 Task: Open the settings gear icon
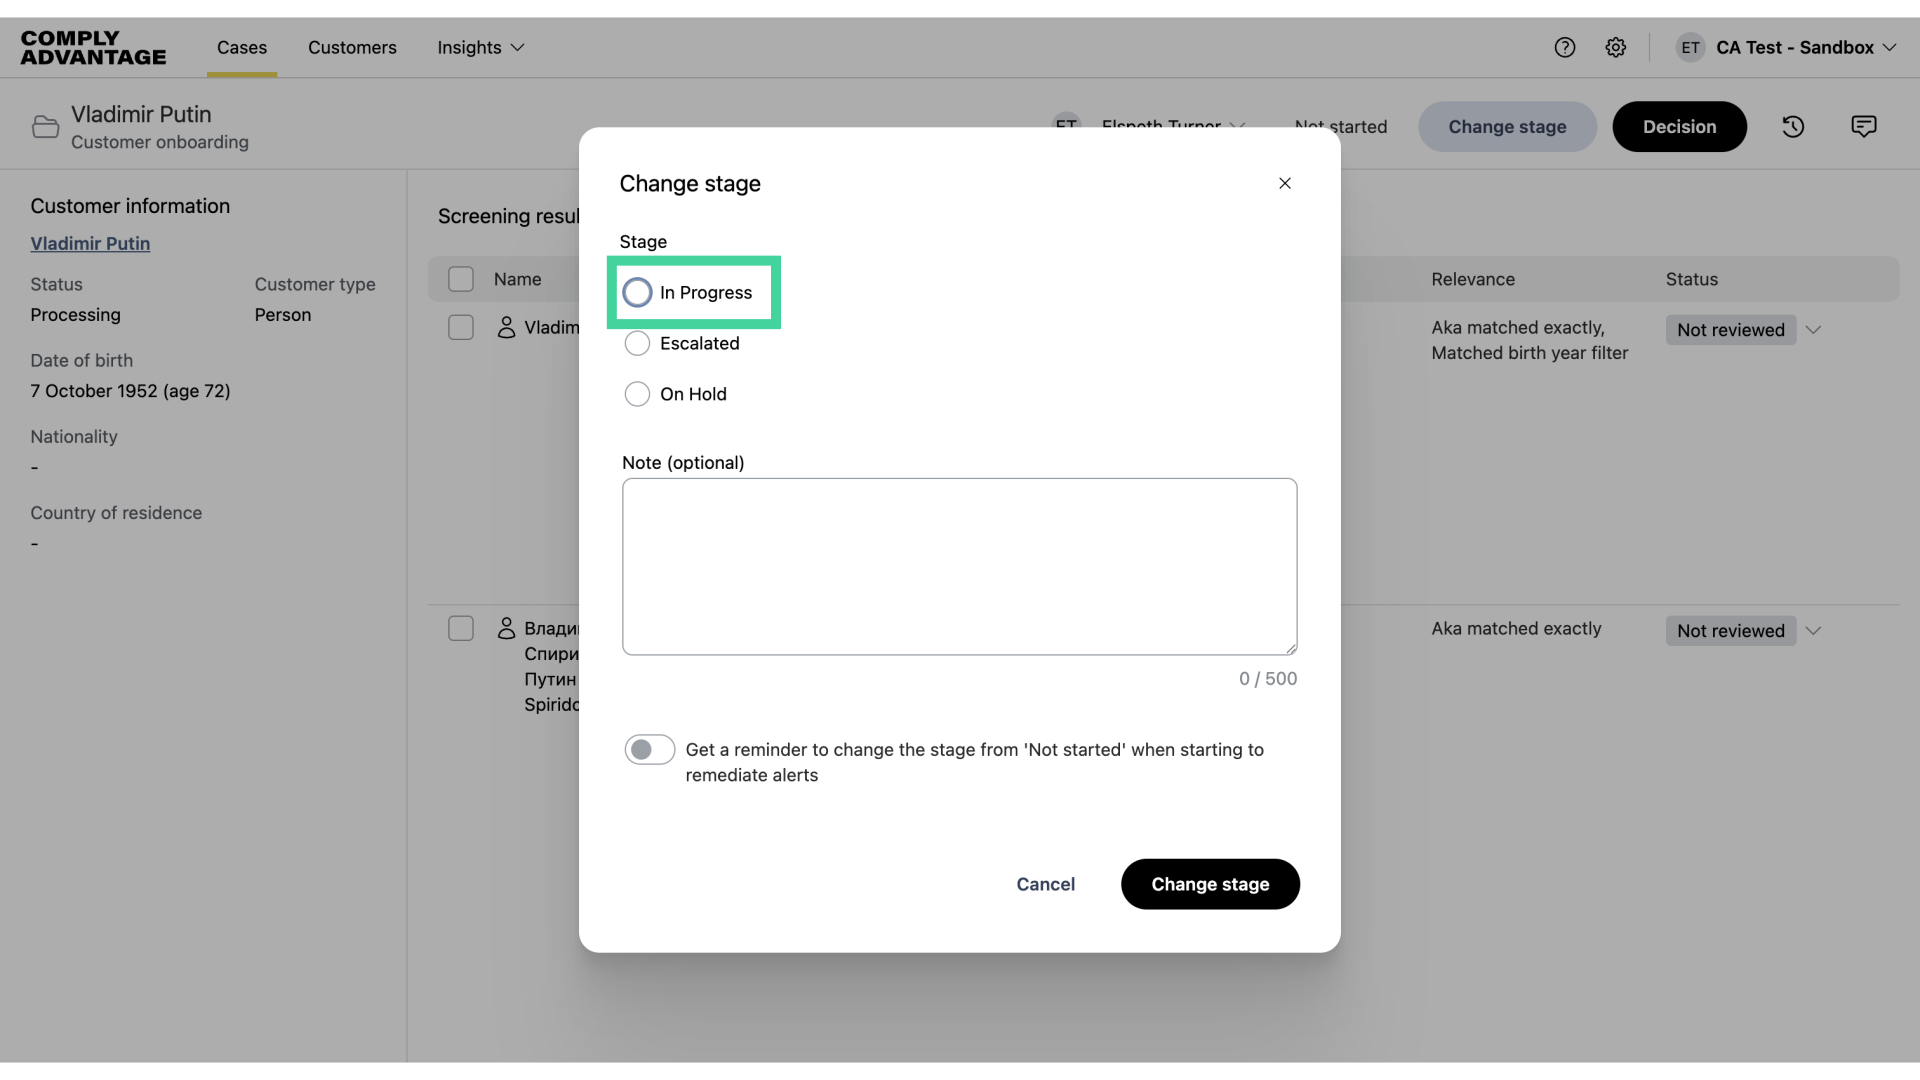pos(1615,47)
